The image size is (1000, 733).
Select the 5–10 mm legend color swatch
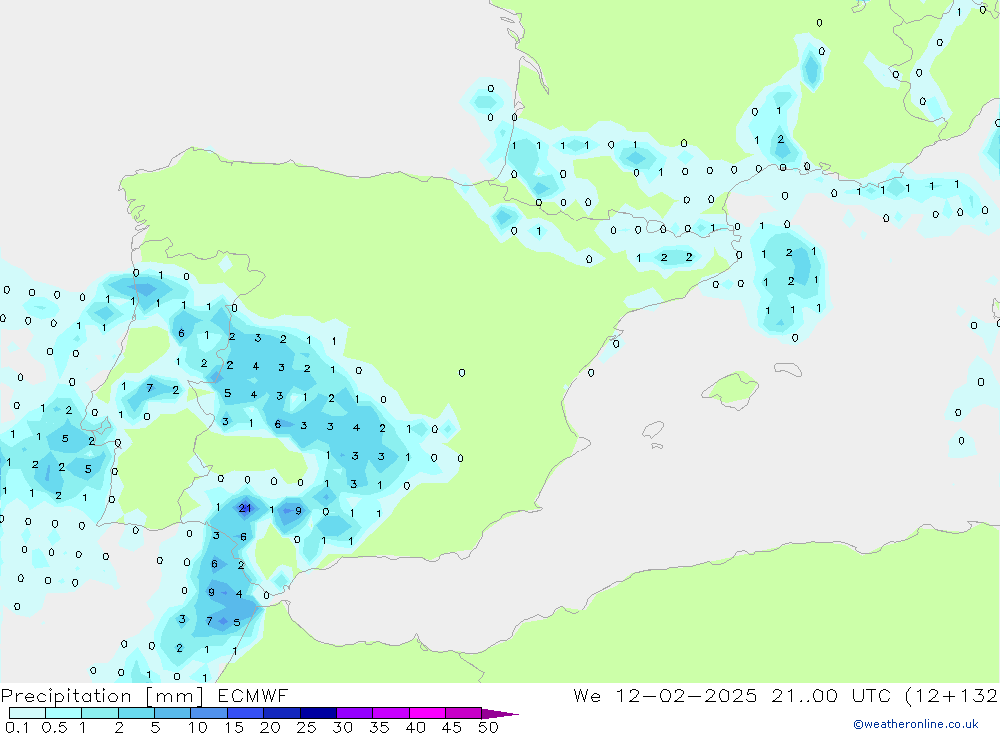pos(173,713)
